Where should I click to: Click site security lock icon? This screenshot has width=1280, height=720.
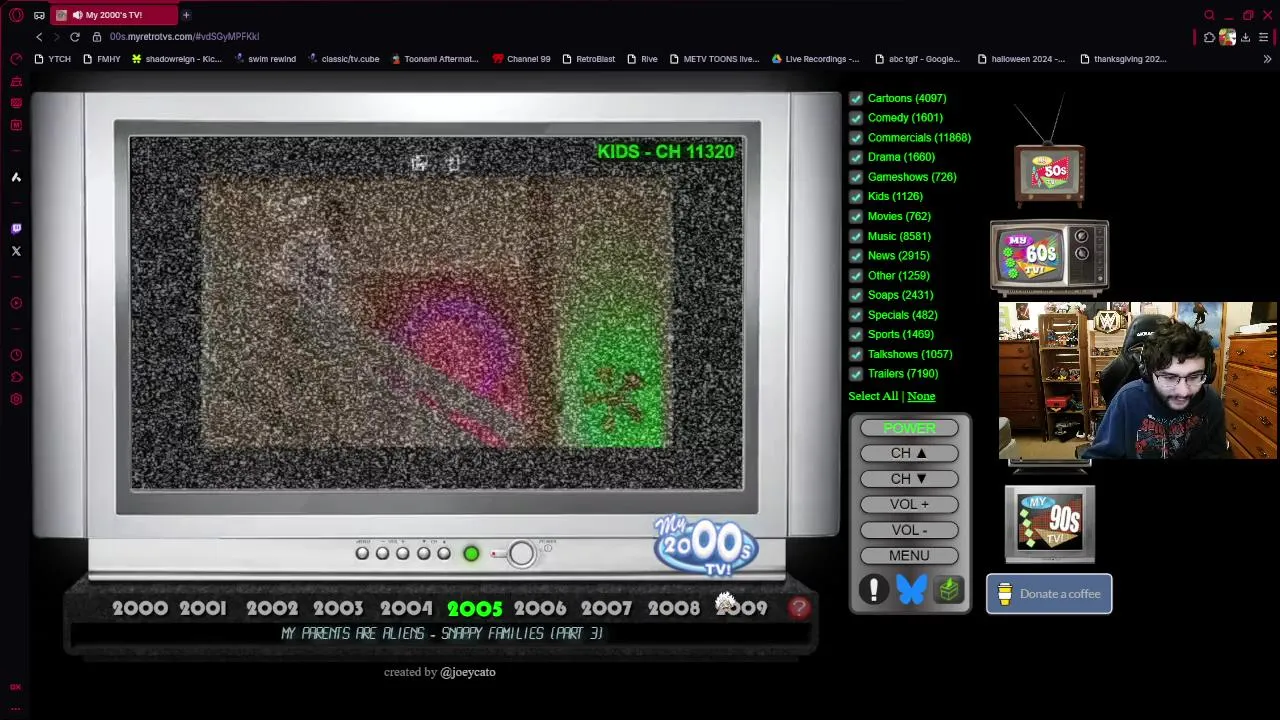tap(97, 36)
